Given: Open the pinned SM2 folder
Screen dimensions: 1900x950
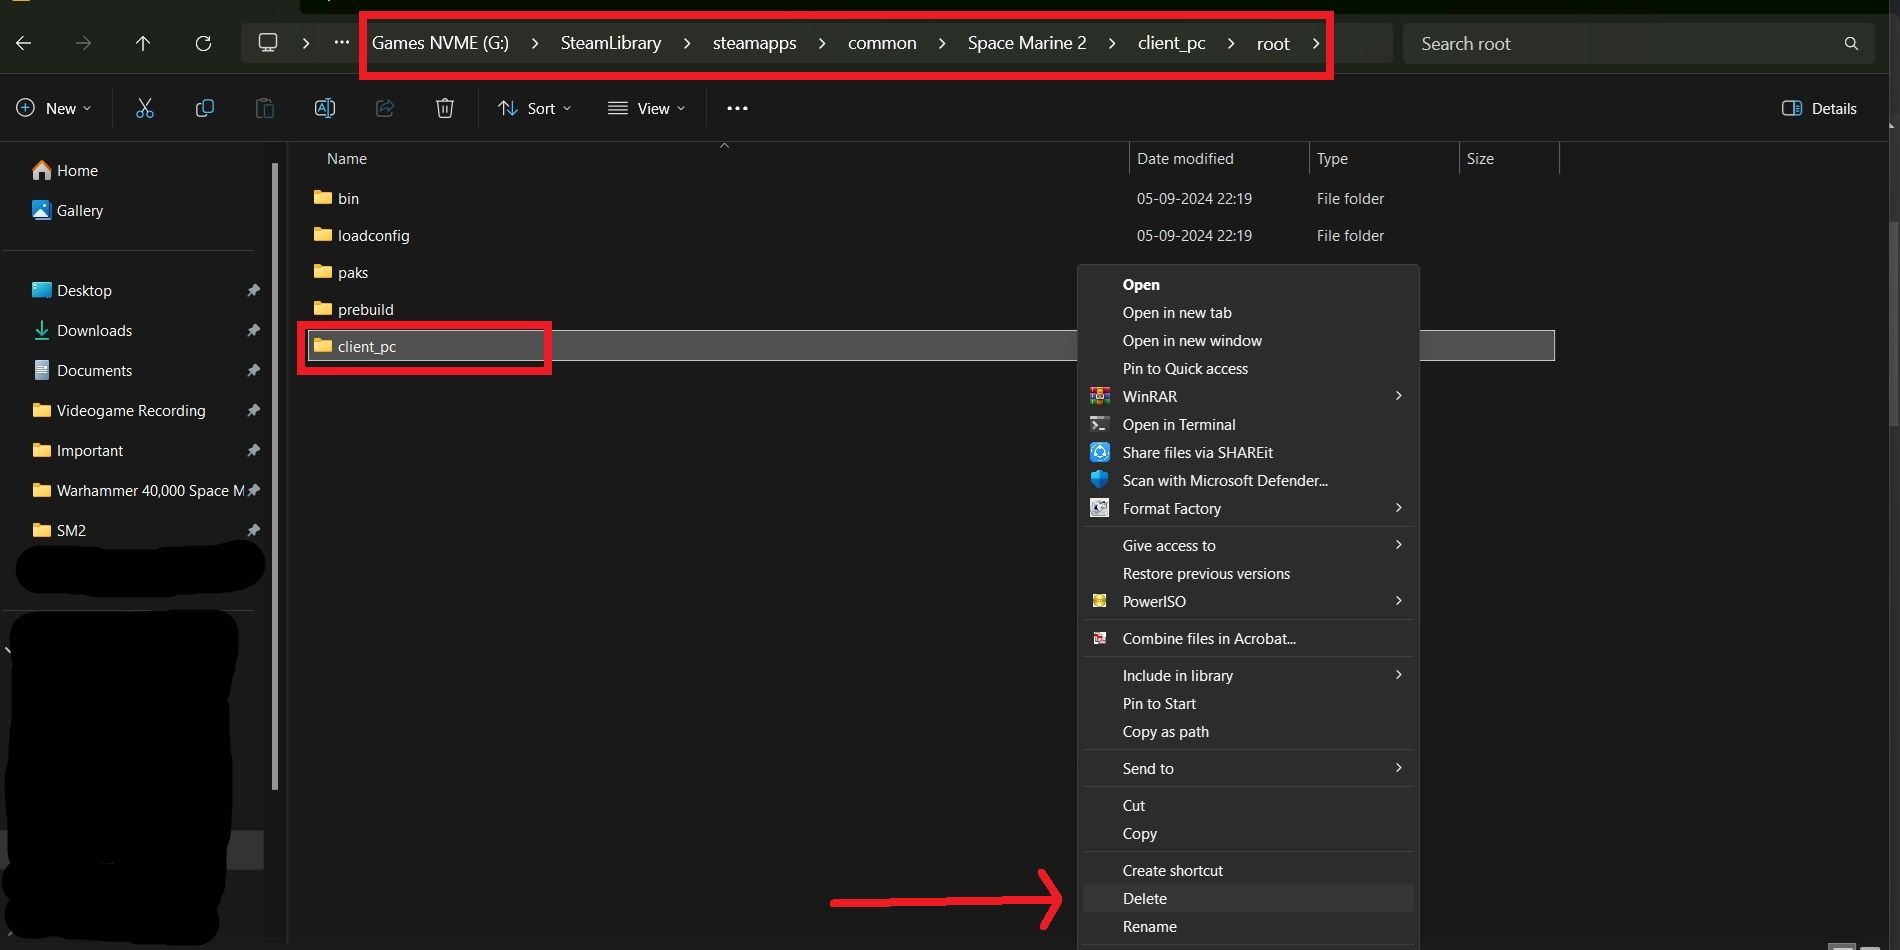Looking at the screenshot, I should 59,530.
